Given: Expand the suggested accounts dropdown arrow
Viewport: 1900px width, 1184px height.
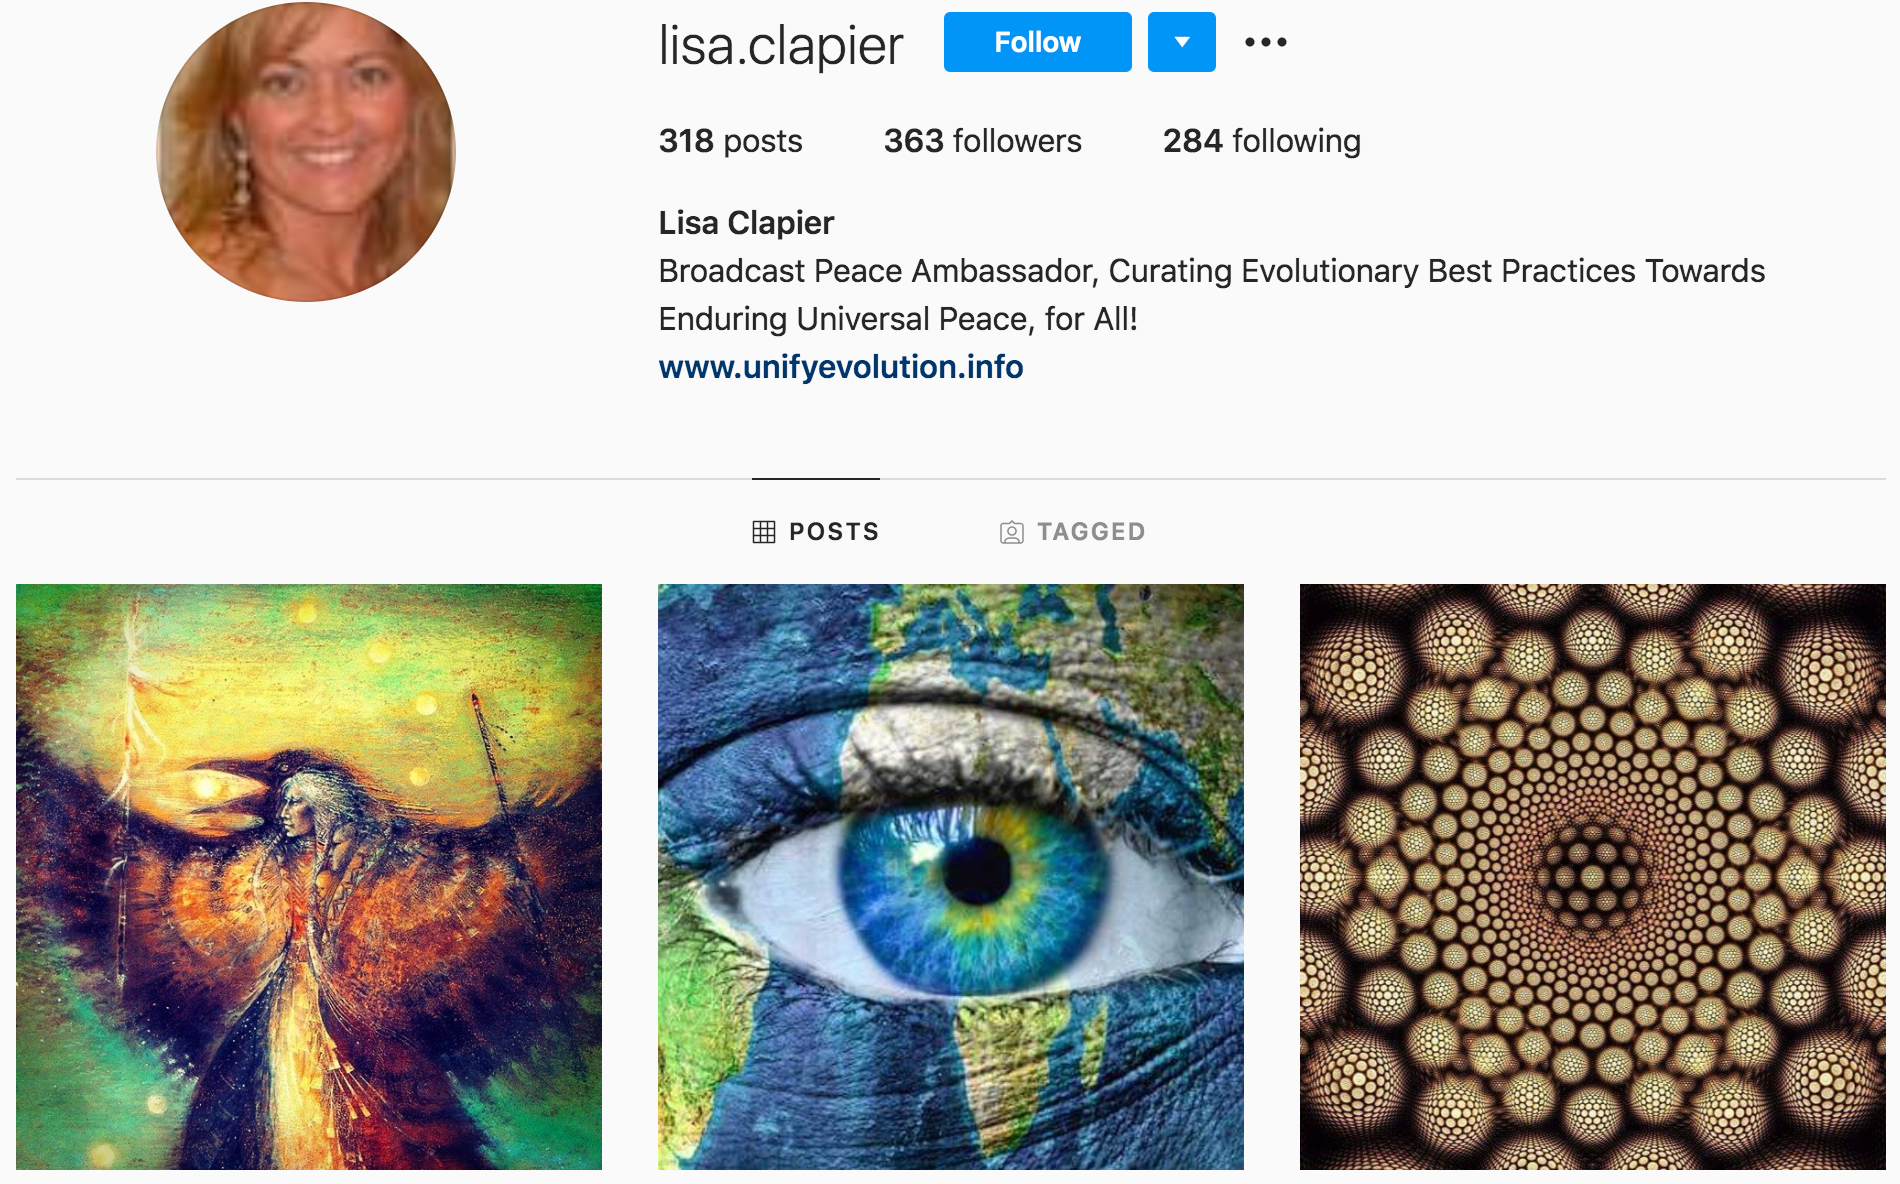Looking at the screenshot, I should click(1181, 42).
